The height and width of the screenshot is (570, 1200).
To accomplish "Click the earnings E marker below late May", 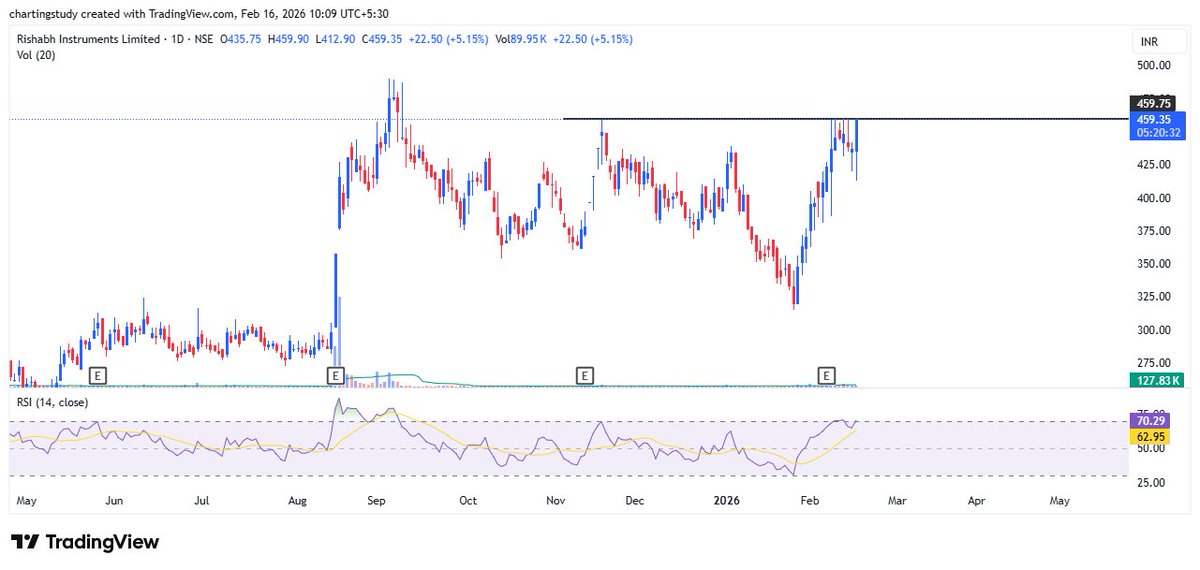I will point(98,375).
